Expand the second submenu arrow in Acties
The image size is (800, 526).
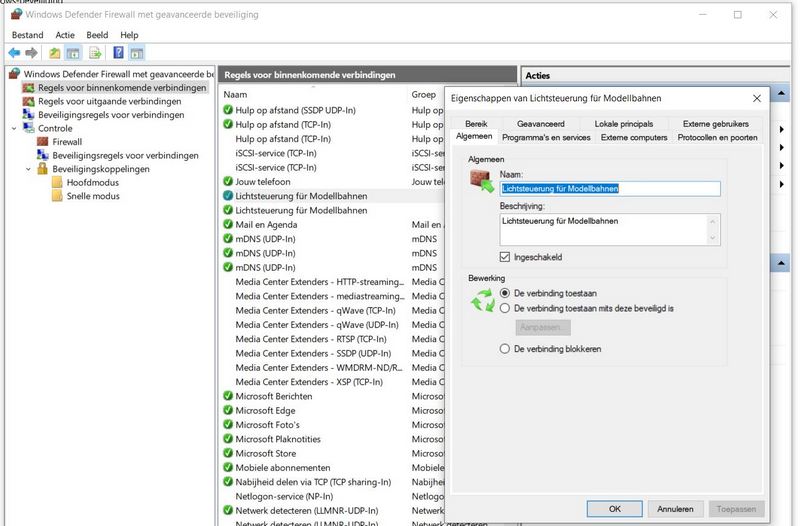coord(782,147)
